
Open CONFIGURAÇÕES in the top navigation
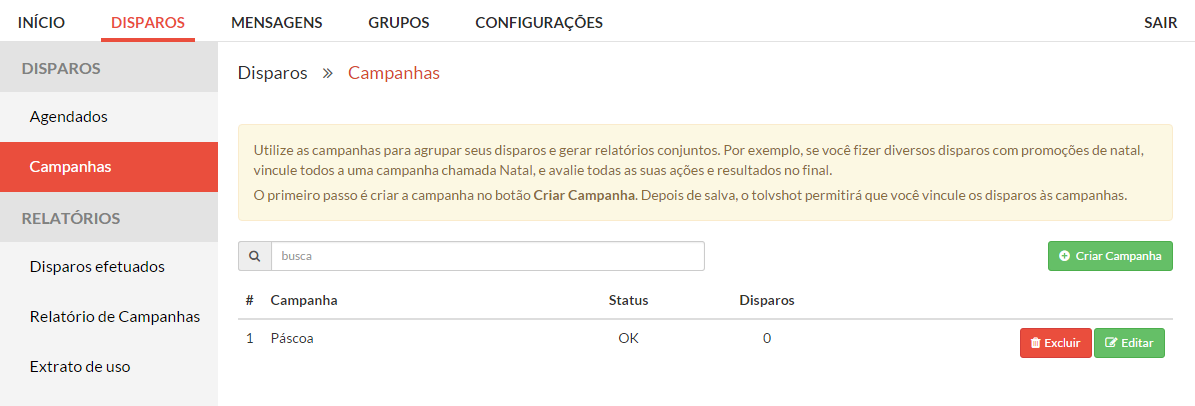point(539,22)
